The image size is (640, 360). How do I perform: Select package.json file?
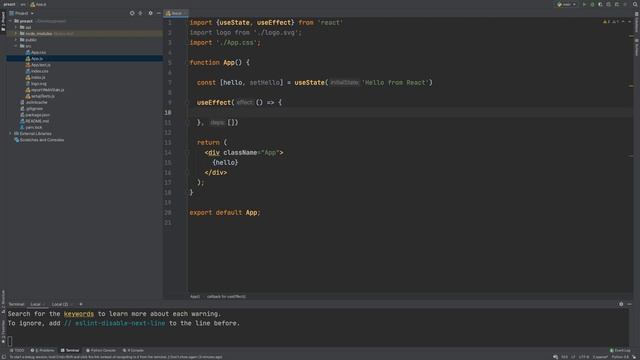coord(35,115)
